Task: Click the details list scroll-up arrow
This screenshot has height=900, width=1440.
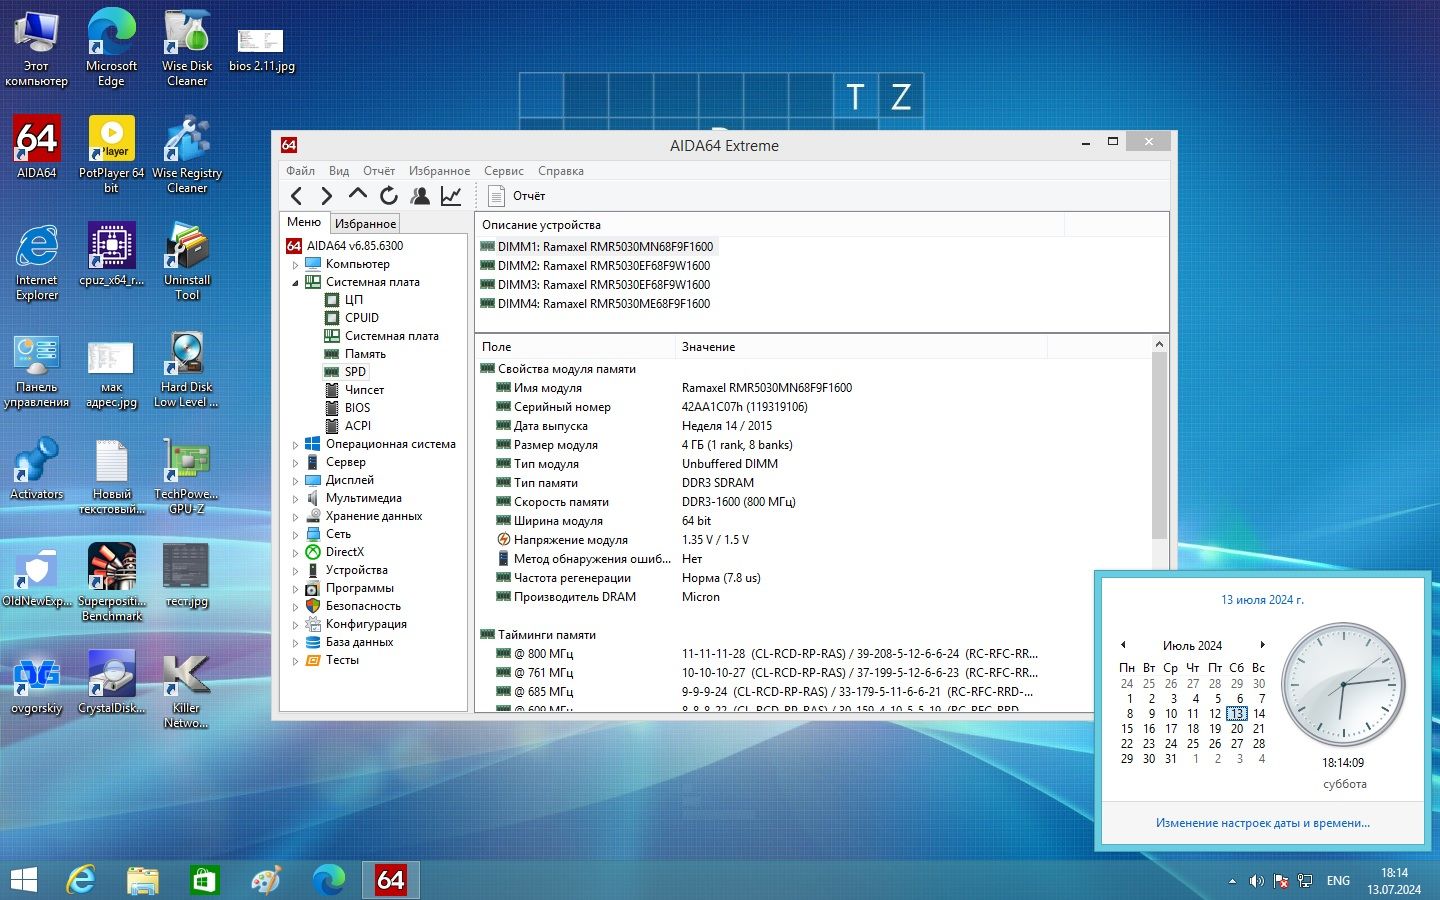Action: (1160, 345)
